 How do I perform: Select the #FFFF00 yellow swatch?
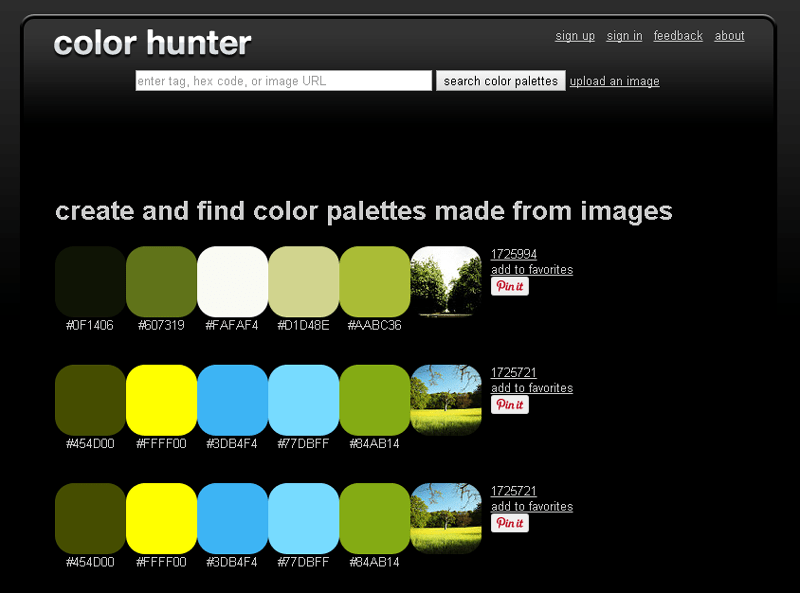161,400
